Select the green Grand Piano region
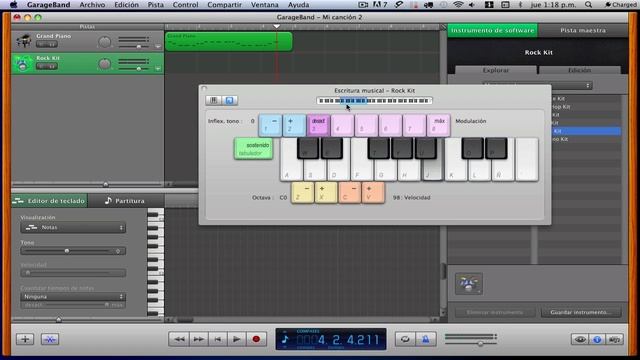The height and width of the screenshot is (360, 640). coord(229,42)
